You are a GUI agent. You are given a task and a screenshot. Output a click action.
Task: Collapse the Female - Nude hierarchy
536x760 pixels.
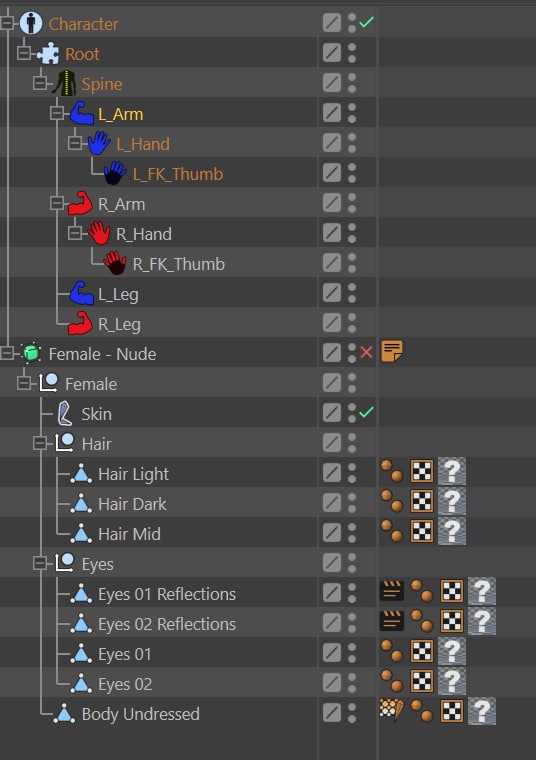tap(7, 353)
